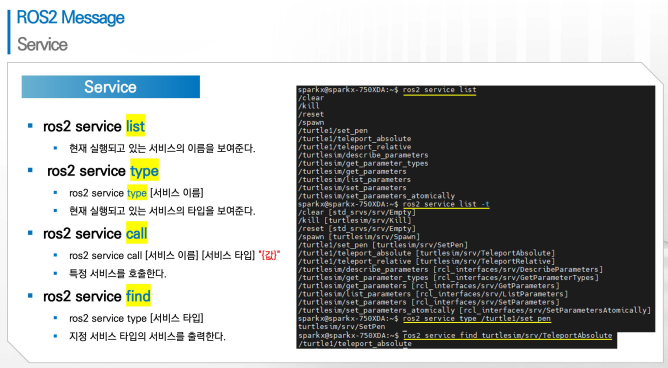Click terminal line '/turtle1/teleport_relative' without a type
The width and height of the screenshot is (668, 368).
click(354, 147)
